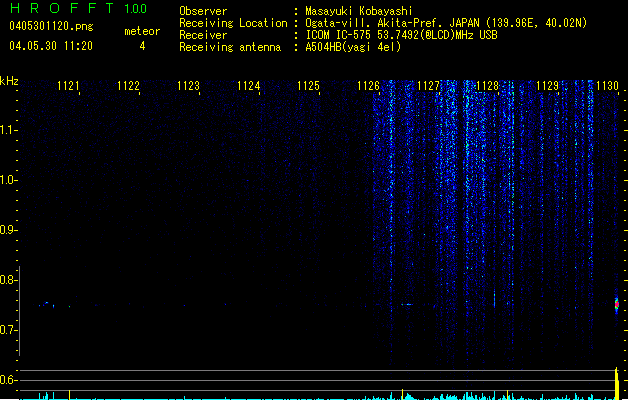Image resolution: width=629 pixels, height=400 pixels.
Task: Click the 0.6 kHz frequency label
Action: [x=8, y=380]
